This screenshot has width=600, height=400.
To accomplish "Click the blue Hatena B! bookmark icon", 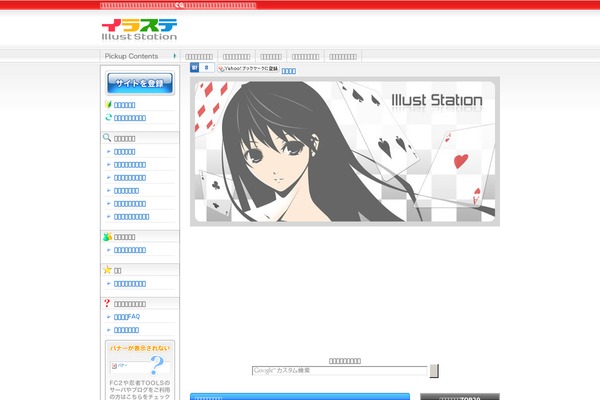I will pyautogui.click(x=194, y=68).
